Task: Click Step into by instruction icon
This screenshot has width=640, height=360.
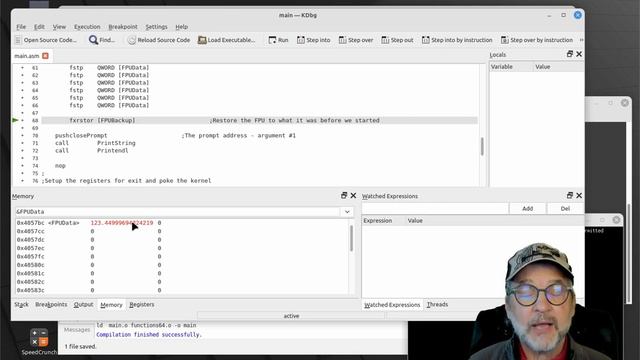Action: tap(426, 40)
